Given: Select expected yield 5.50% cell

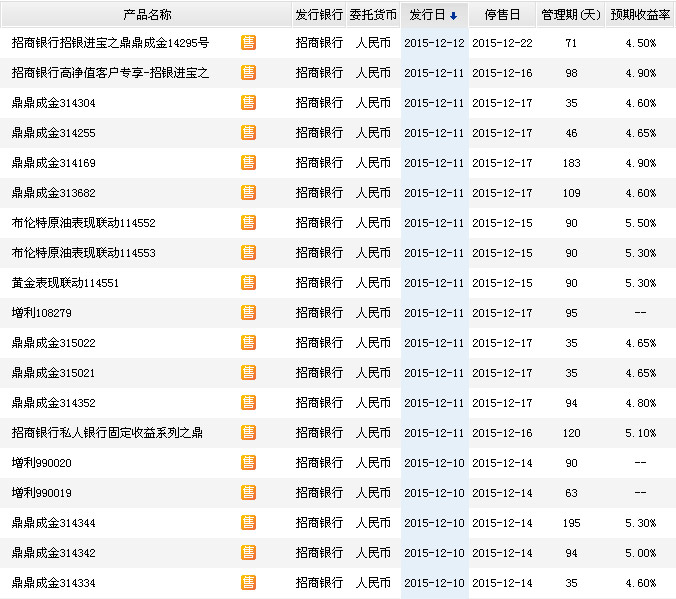Looking at the screenshot, I should pyautogui.click(x=641, y=223).
